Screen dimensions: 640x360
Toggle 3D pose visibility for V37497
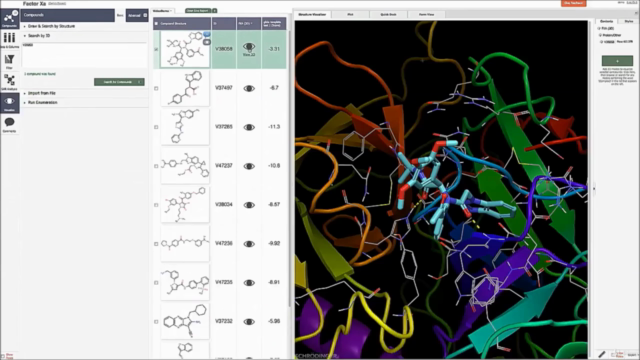[x=249, y=88]
